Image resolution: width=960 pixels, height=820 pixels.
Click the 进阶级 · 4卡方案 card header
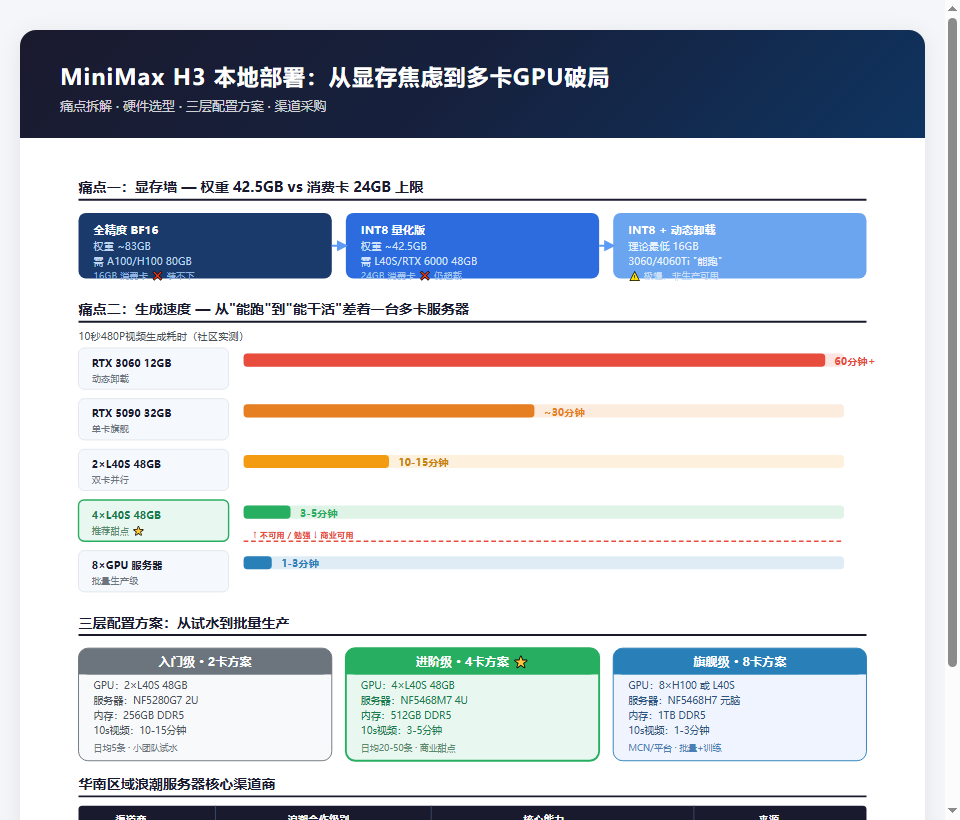[472, 661]
